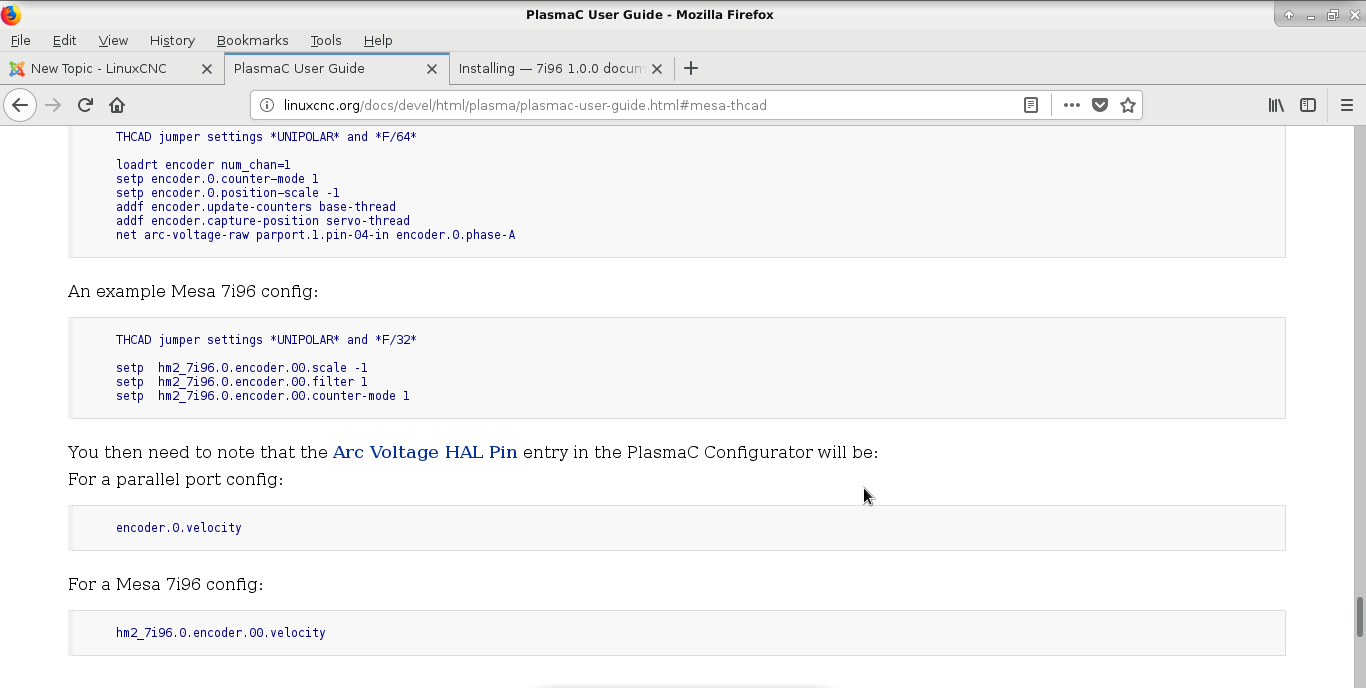The image size is (1366, 688).
Task: Open the Help menu
Action: point(378,40)
